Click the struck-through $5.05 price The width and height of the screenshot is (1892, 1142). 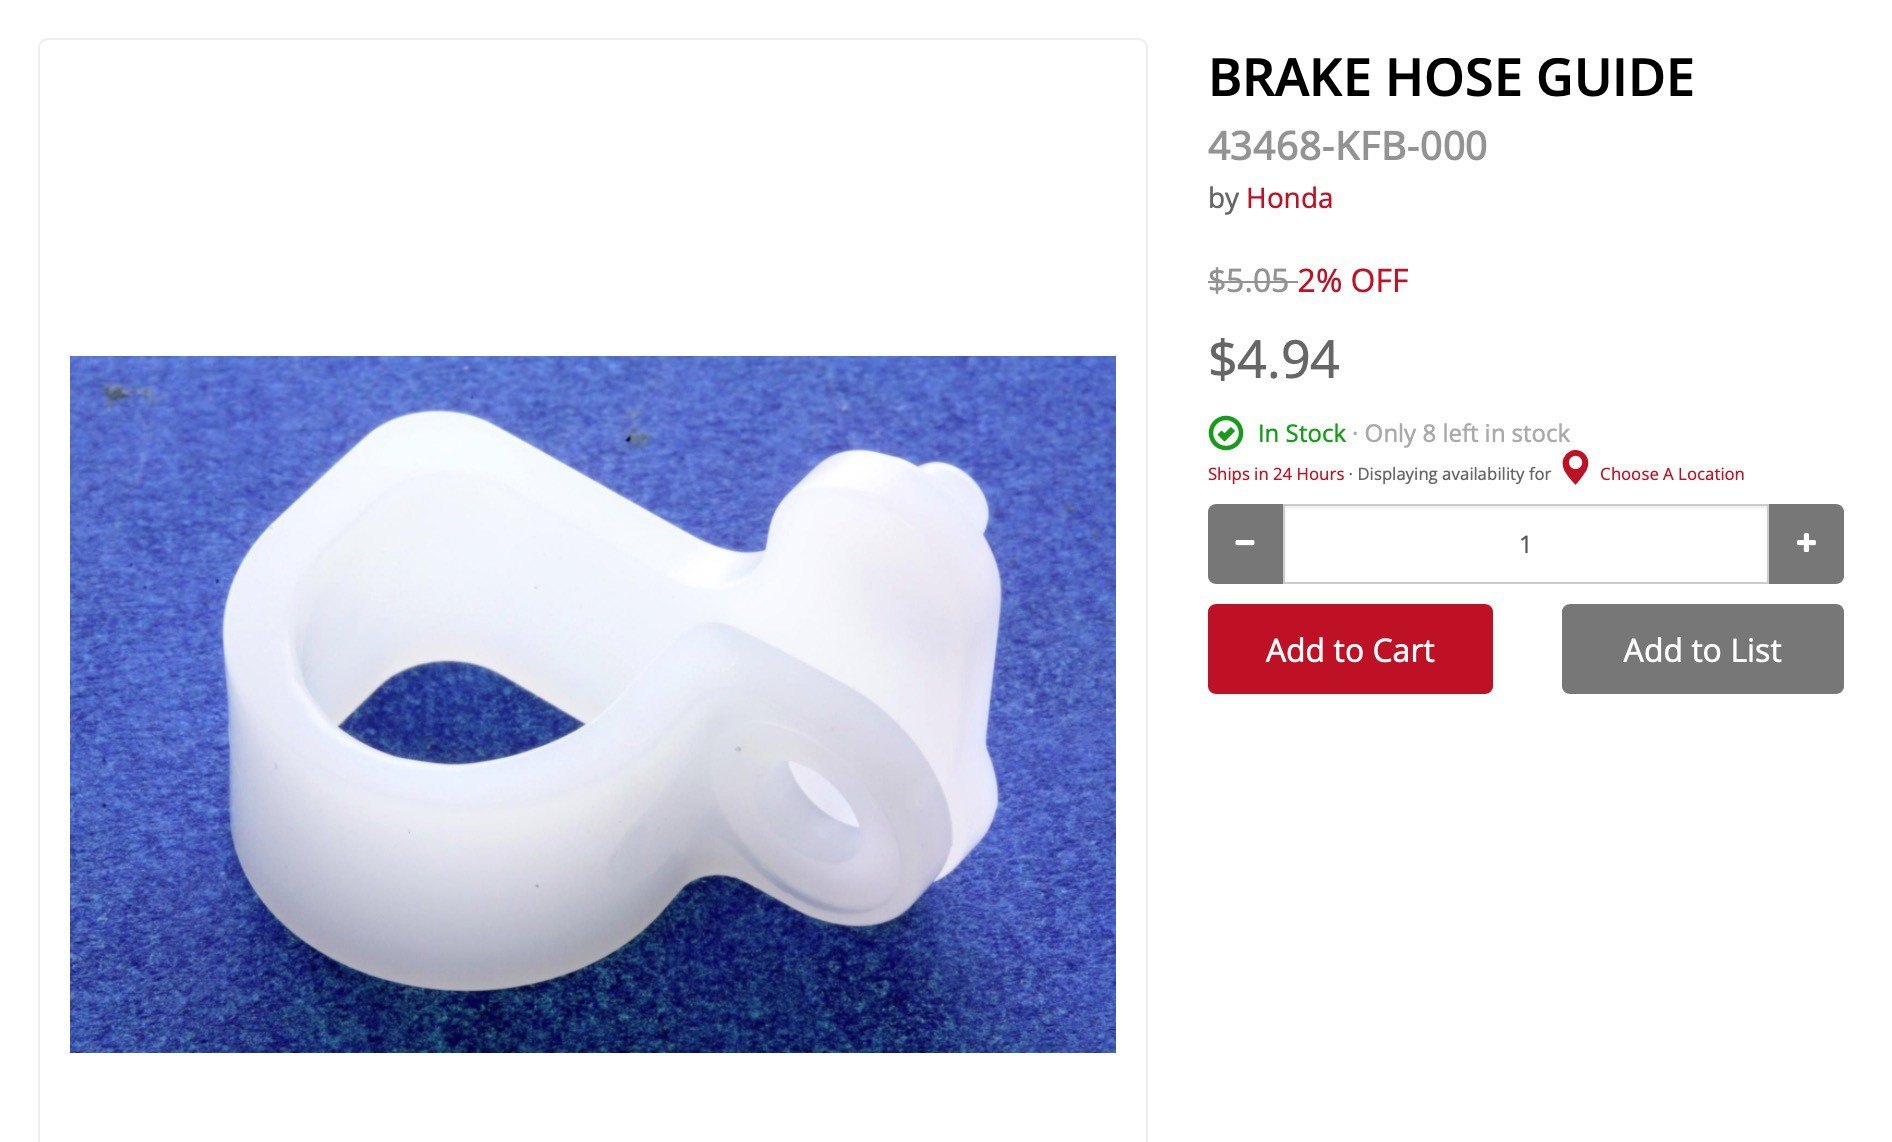pyautogui.click(x=1249, y=281)
